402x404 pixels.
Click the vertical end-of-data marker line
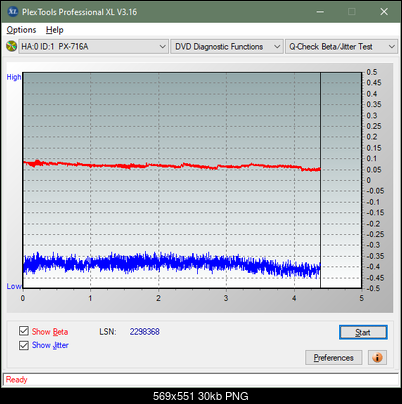(320, 180)
